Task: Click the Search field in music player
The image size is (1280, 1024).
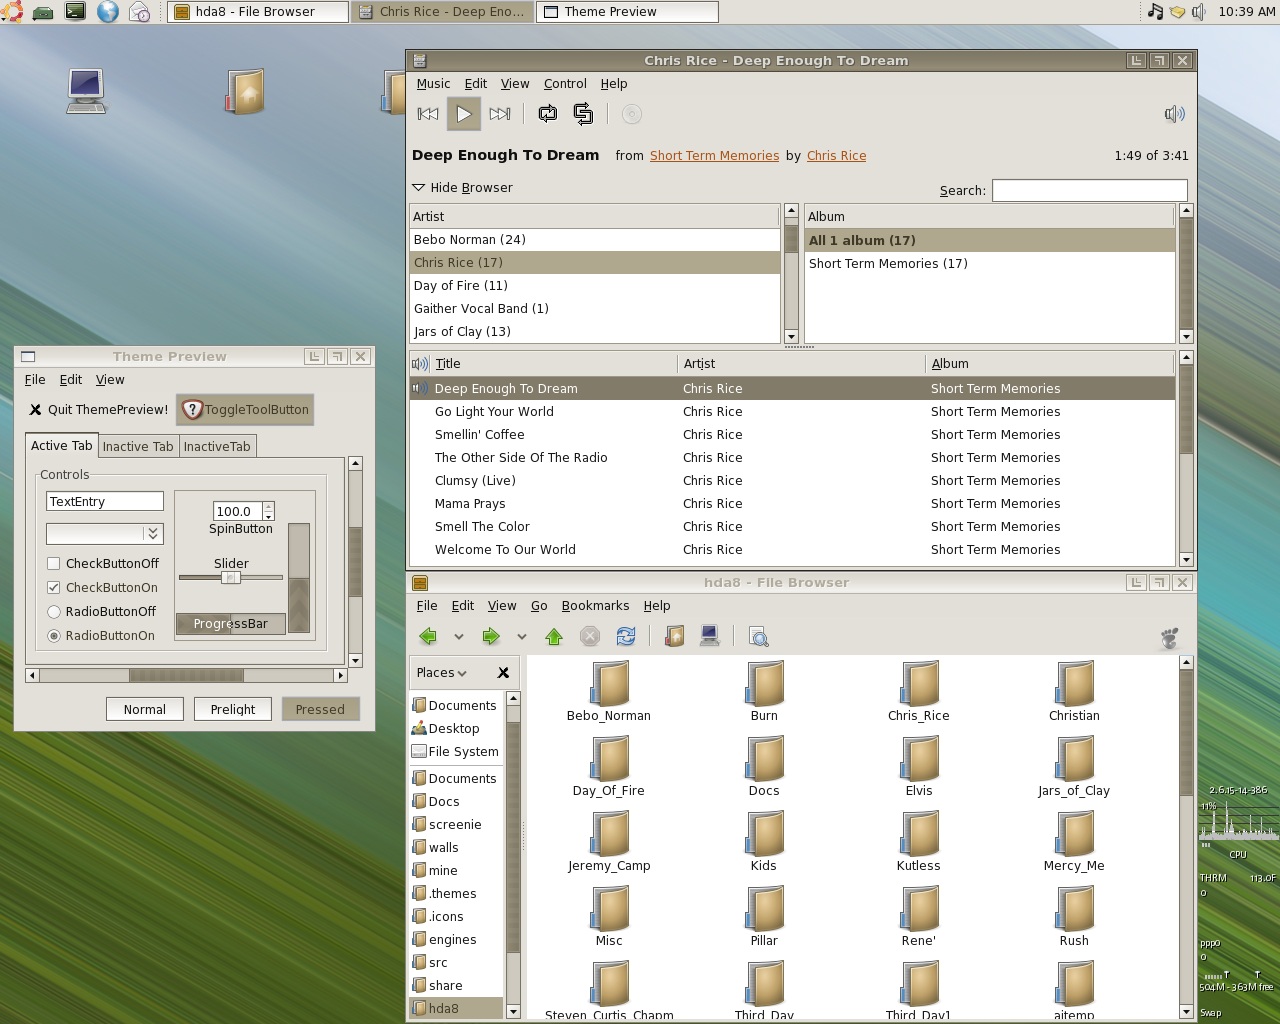Action: tap(1089, 190)
